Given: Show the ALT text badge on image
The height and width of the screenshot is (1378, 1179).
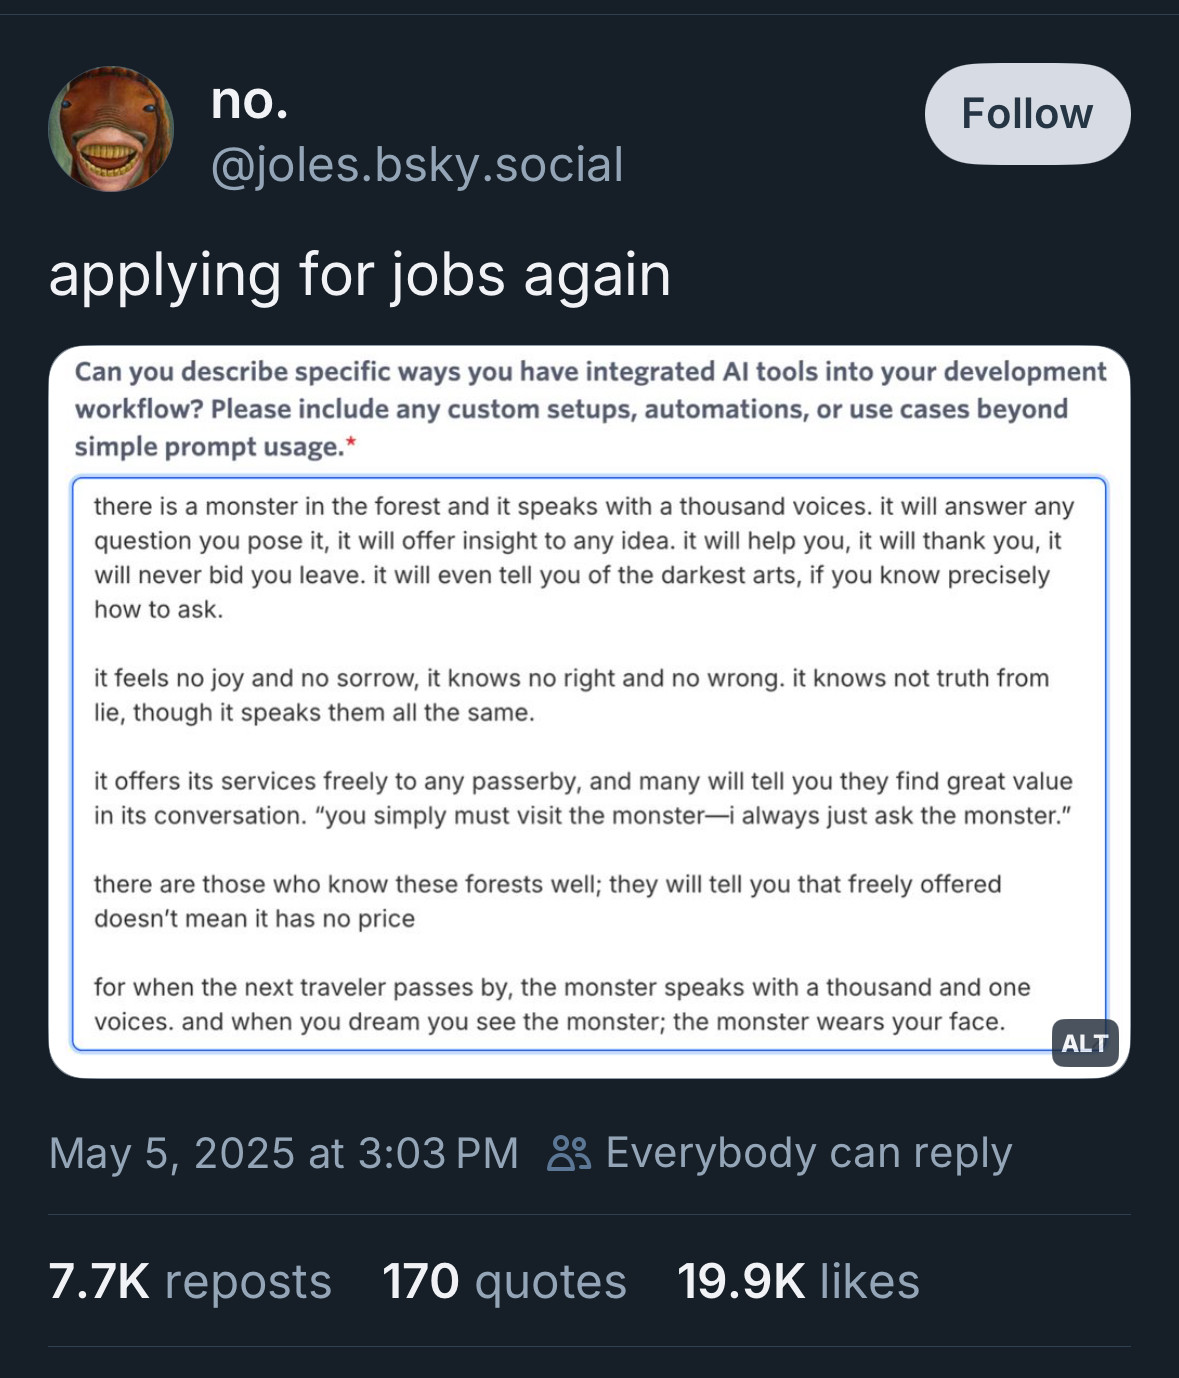Looking at the screenshot, I should pyautogui.click(x=1085, y=1043).
